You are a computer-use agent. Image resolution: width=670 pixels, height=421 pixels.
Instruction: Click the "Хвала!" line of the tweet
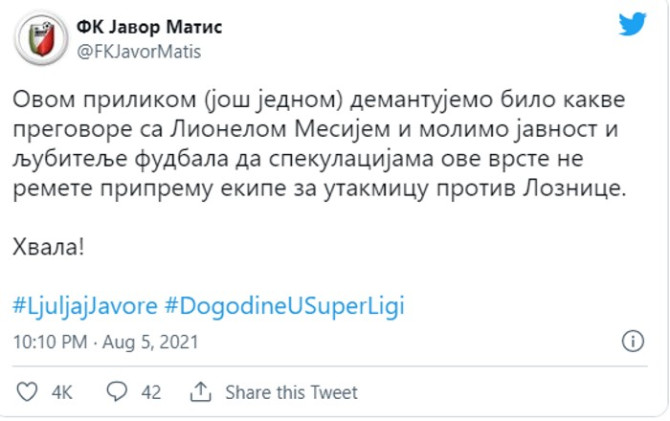[x=50, y=244]
